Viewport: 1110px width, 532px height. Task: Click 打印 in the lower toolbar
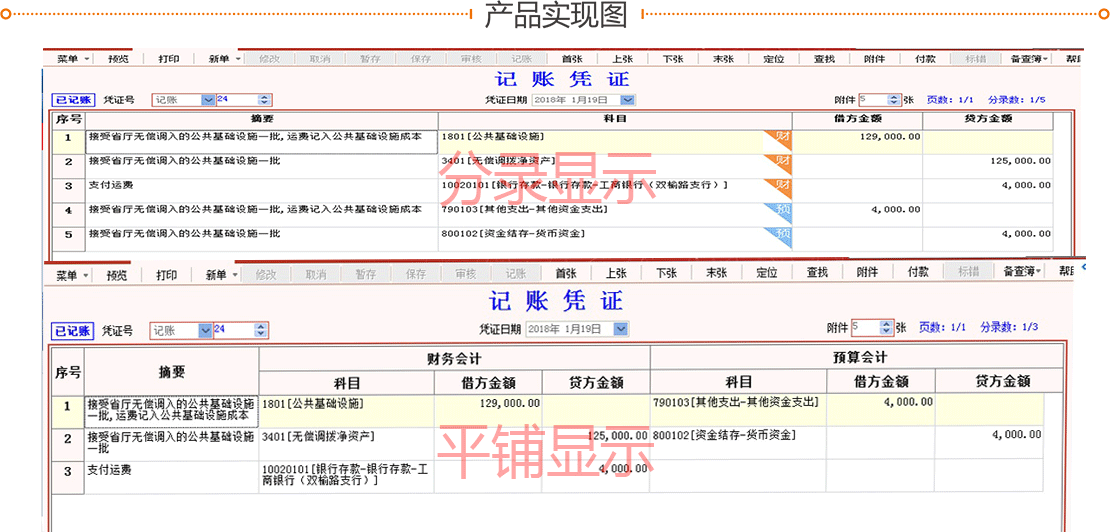click(167, 274)
